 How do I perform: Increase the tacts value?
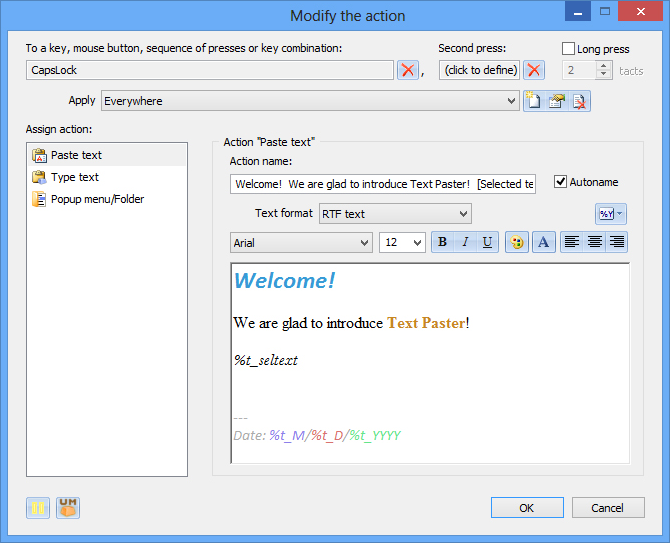(603, 66)
